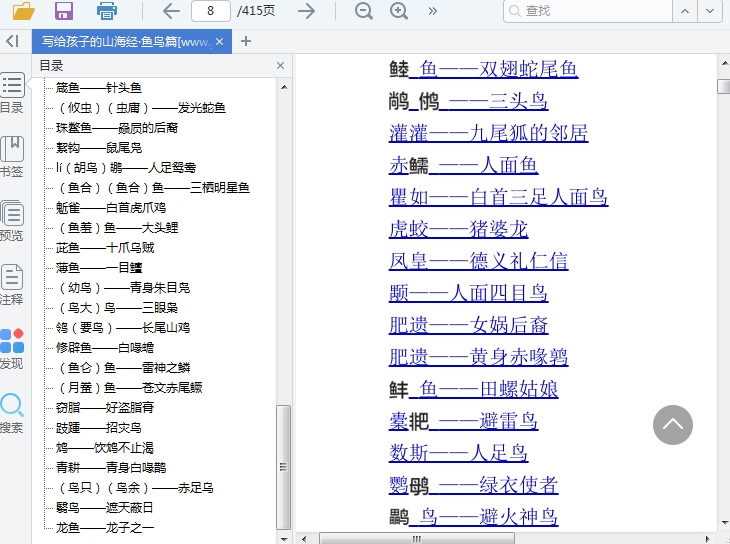Go to the next page arrow
The height and width of the screenshot is (544, 730).
[x=306, y=11]
